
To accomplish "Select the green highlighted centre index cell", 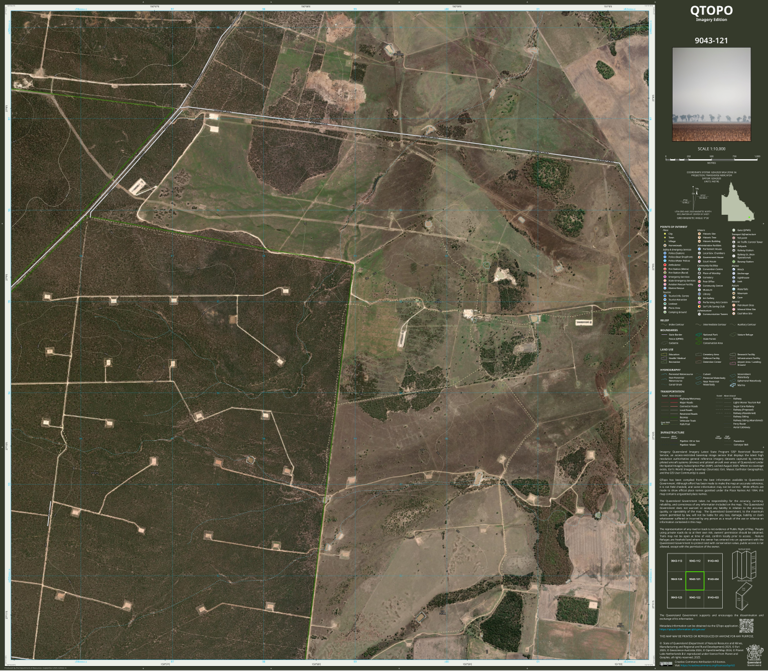I will (x=695, y=580).
